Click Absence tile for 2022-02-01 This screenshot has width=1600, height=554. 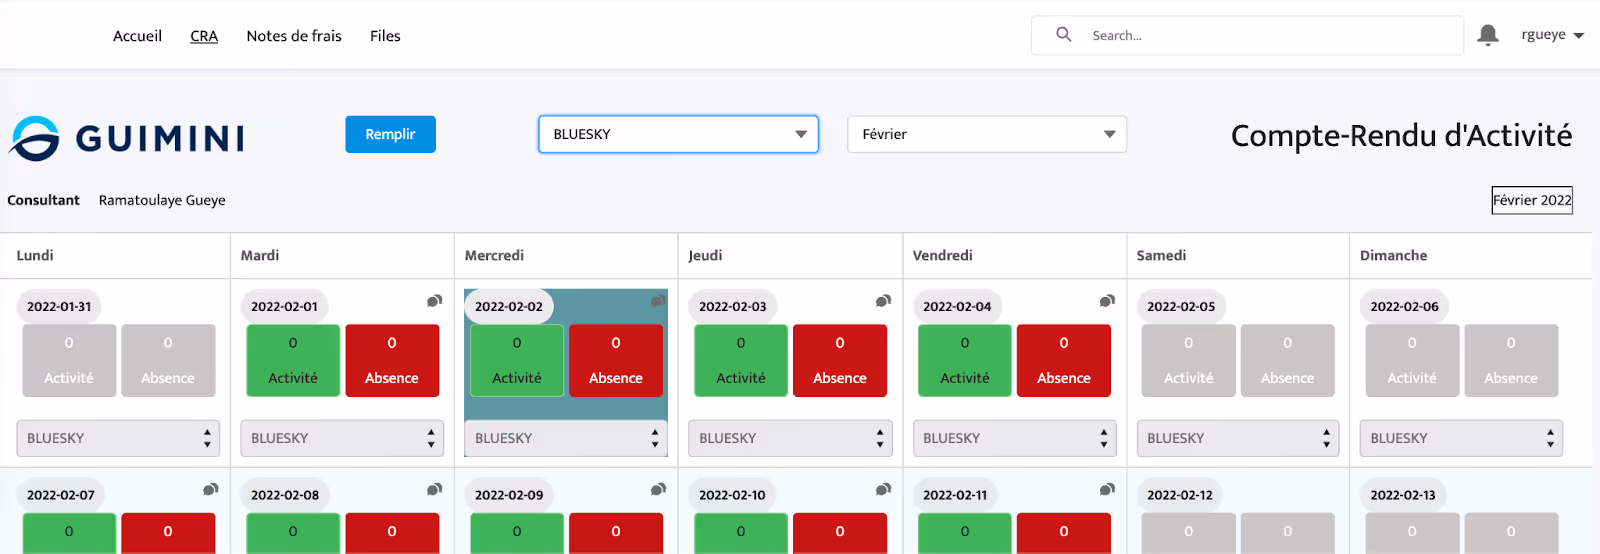point(392,360)
